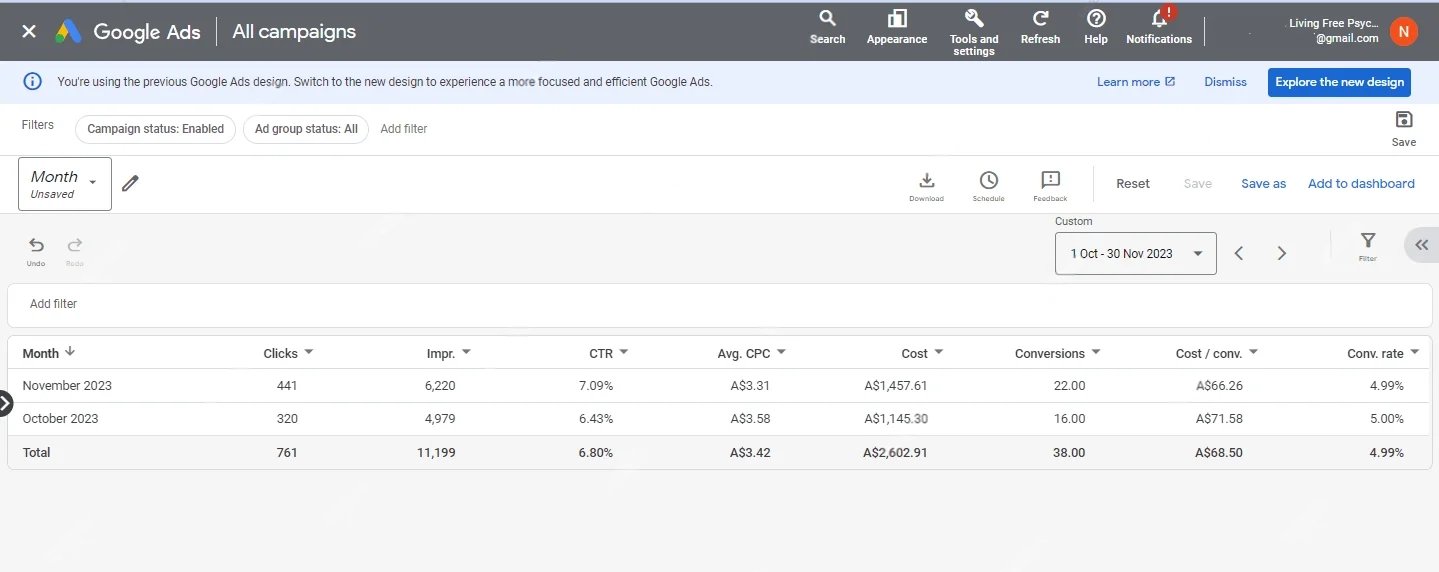
Task: Open the Appearance menu
Action: tap(897, 27)
